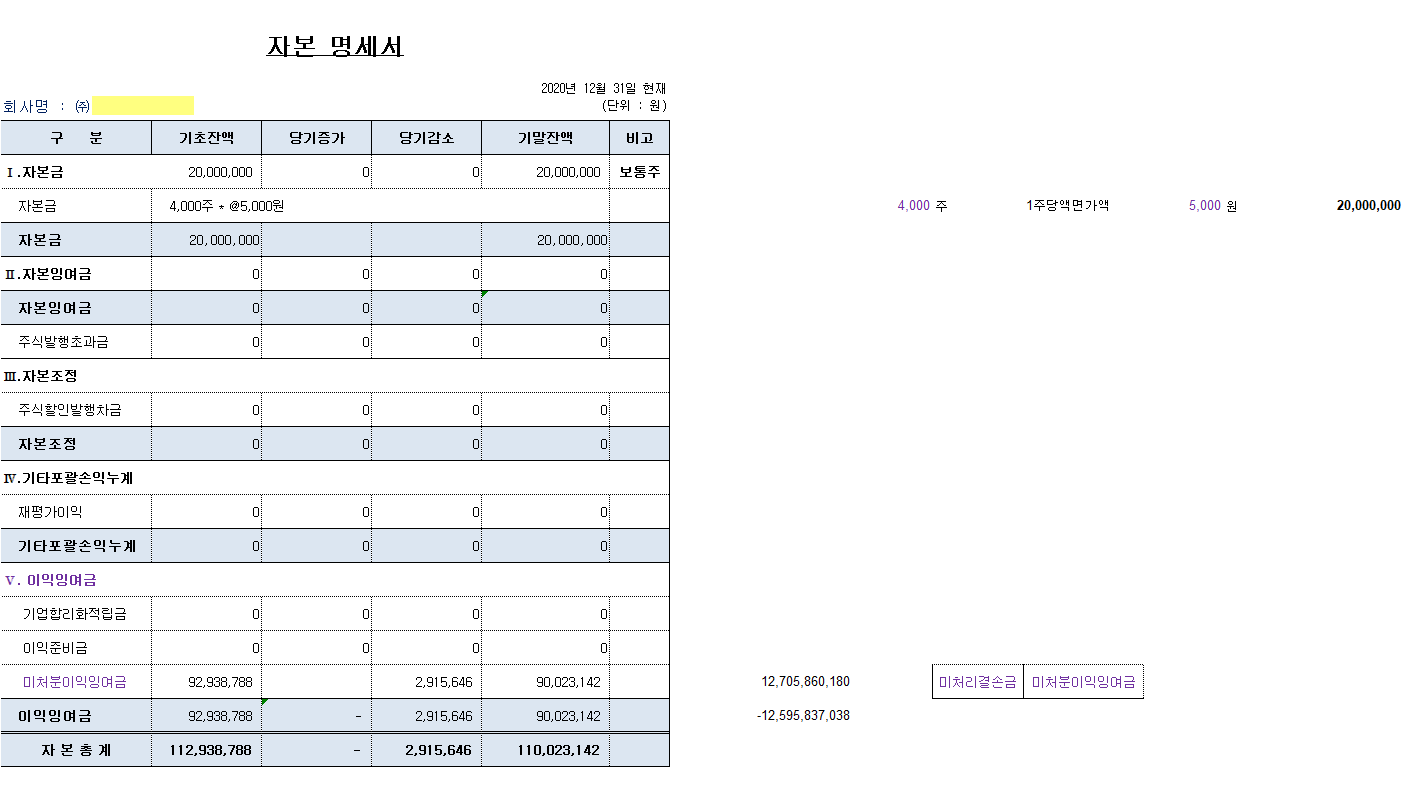Select the "비고" column header
The width and height of the screenshot is (1408, 797).
[x=639, y=138]
